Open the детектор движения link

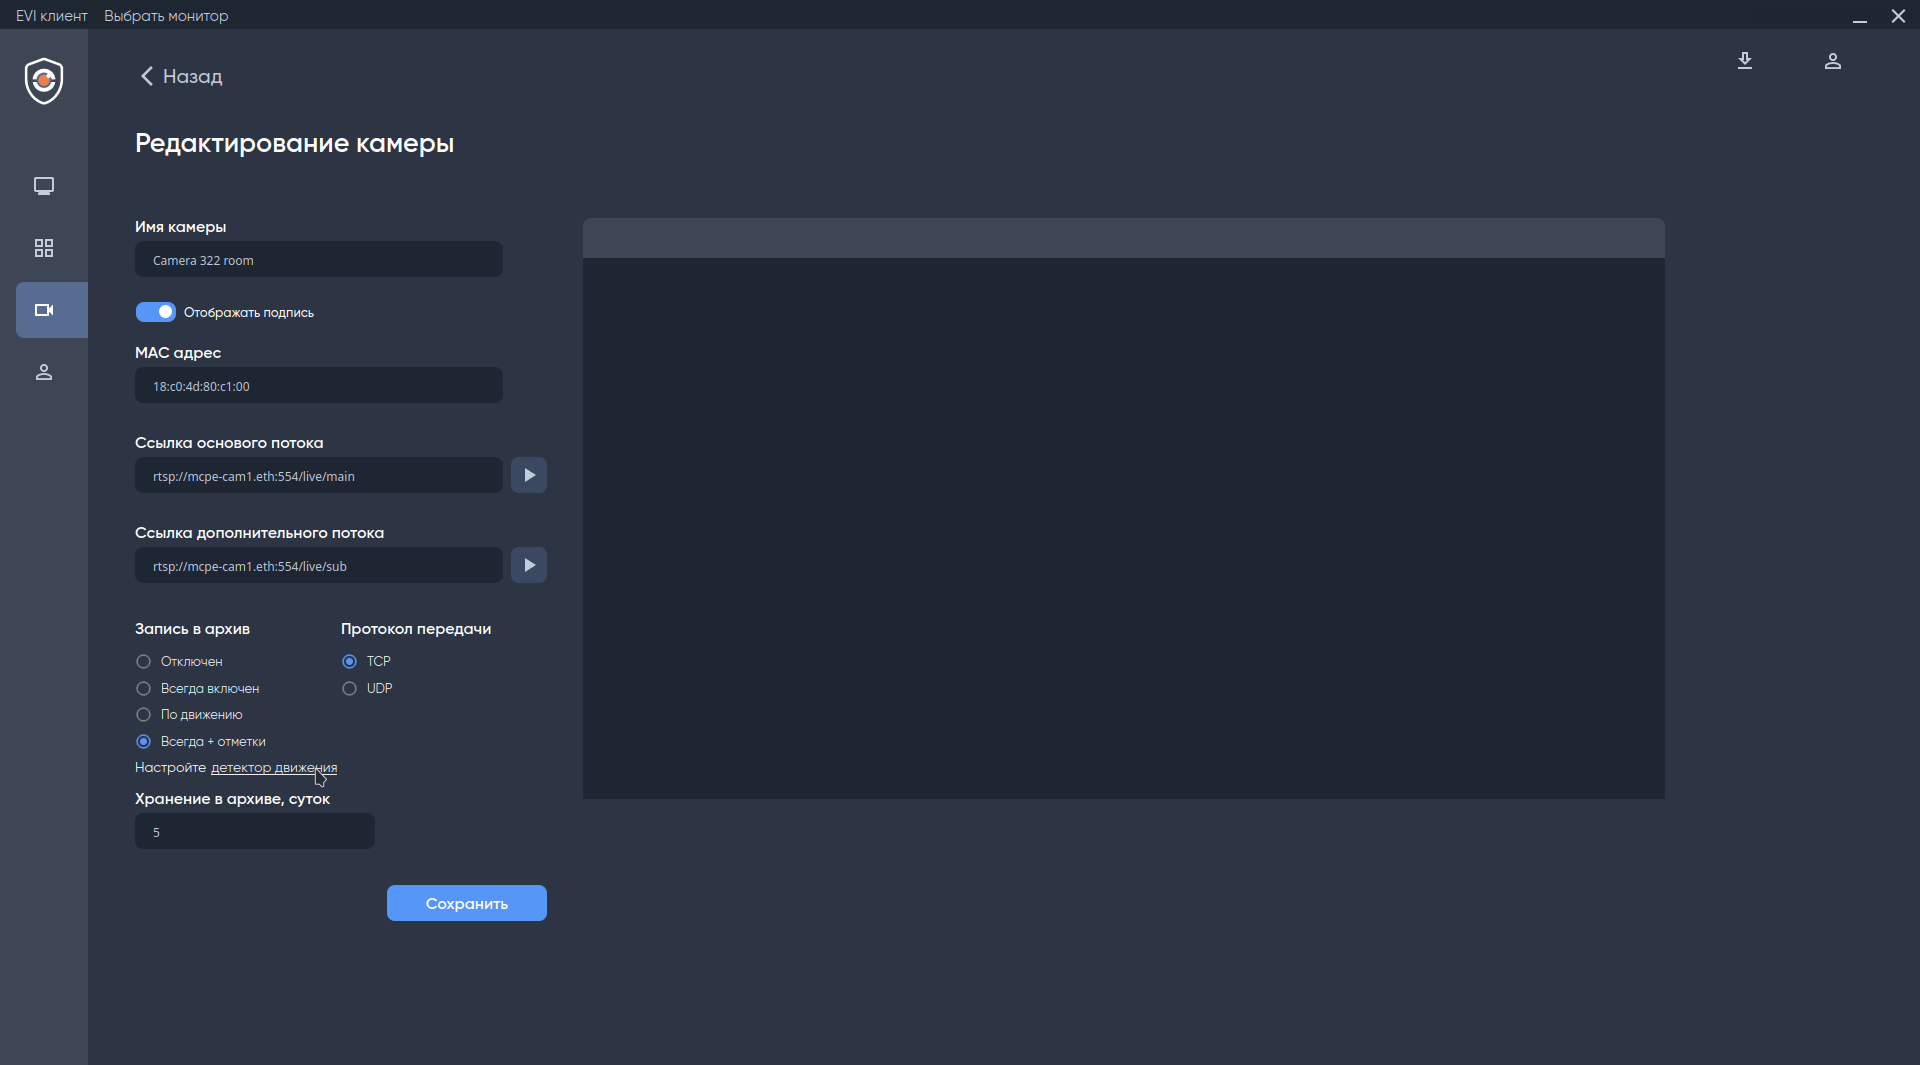274,767
